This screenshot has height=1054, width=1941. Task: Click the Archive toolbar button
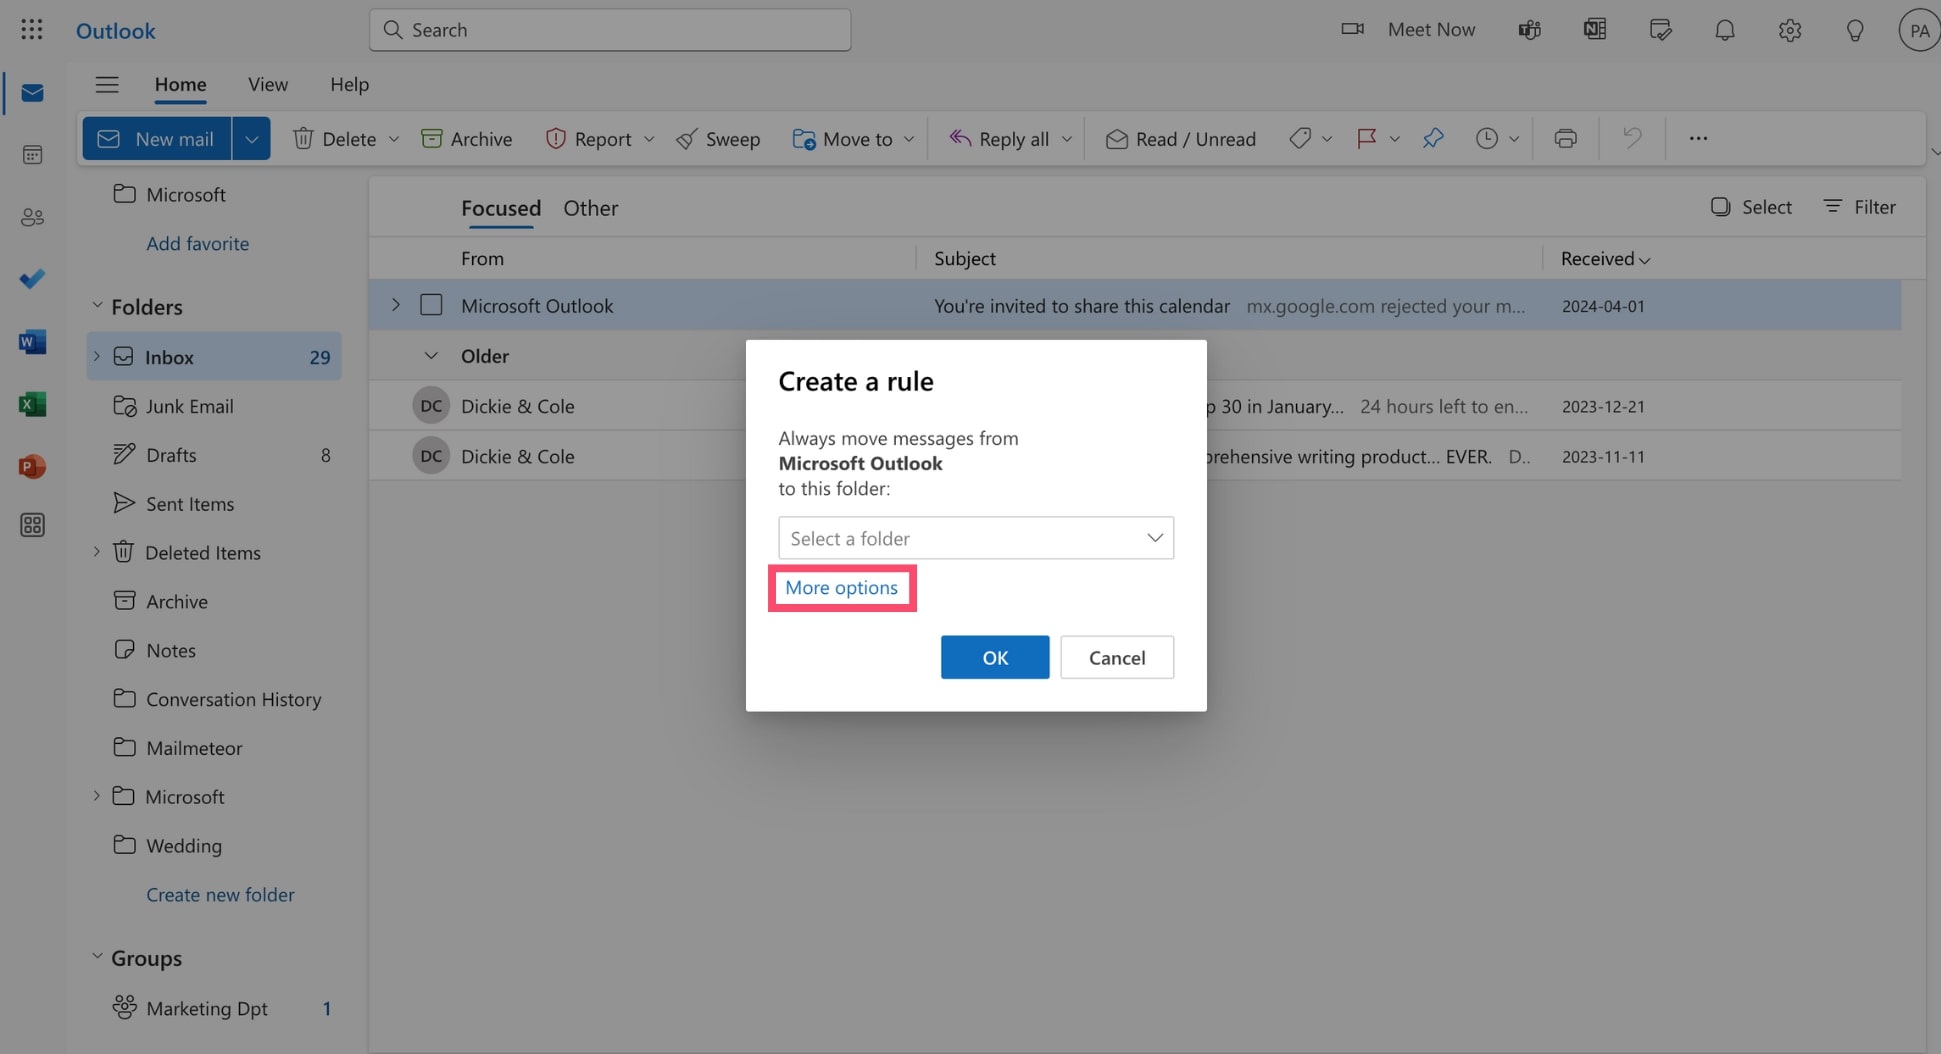tap(467, 138)
